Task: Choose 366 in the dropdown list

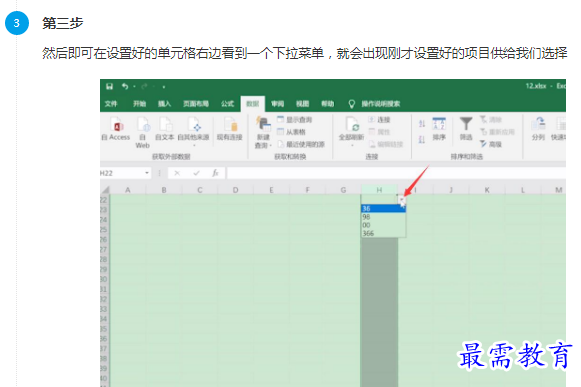Action: pyautogui.click(x=384, y=234)
